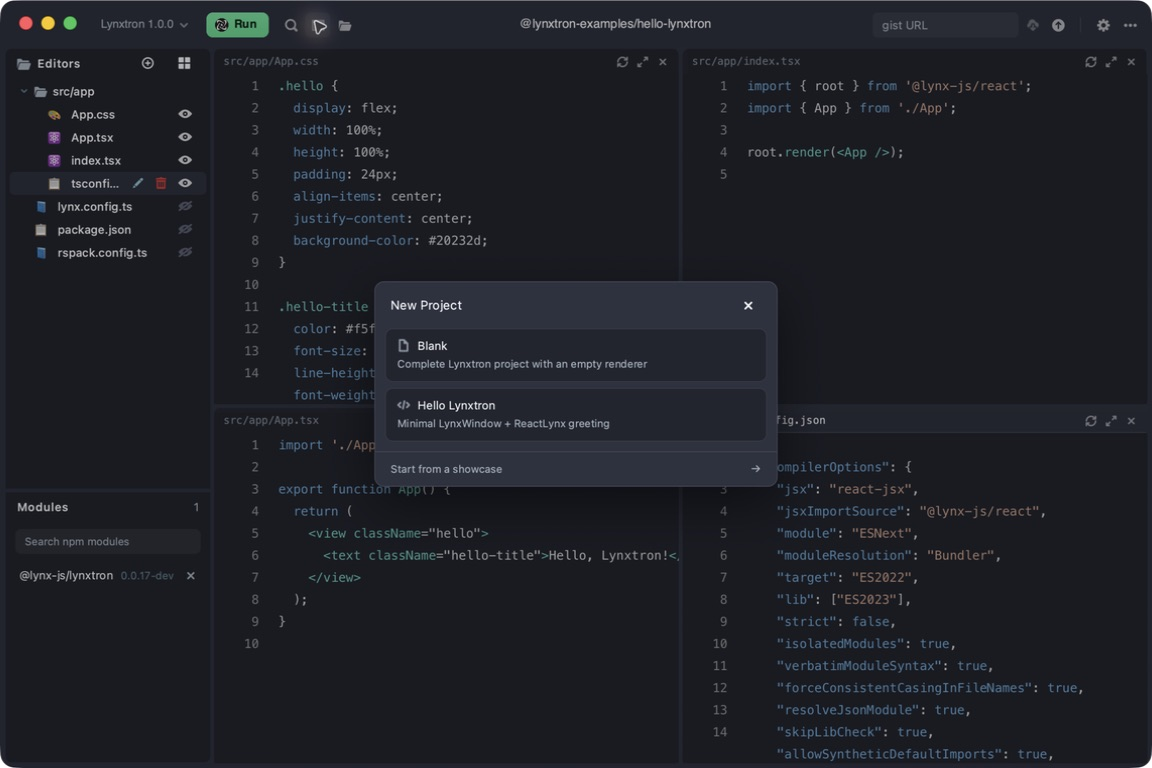
Task: Show lynx.config.ts editor with its hidden-eye icon
Action: point(185,206)
